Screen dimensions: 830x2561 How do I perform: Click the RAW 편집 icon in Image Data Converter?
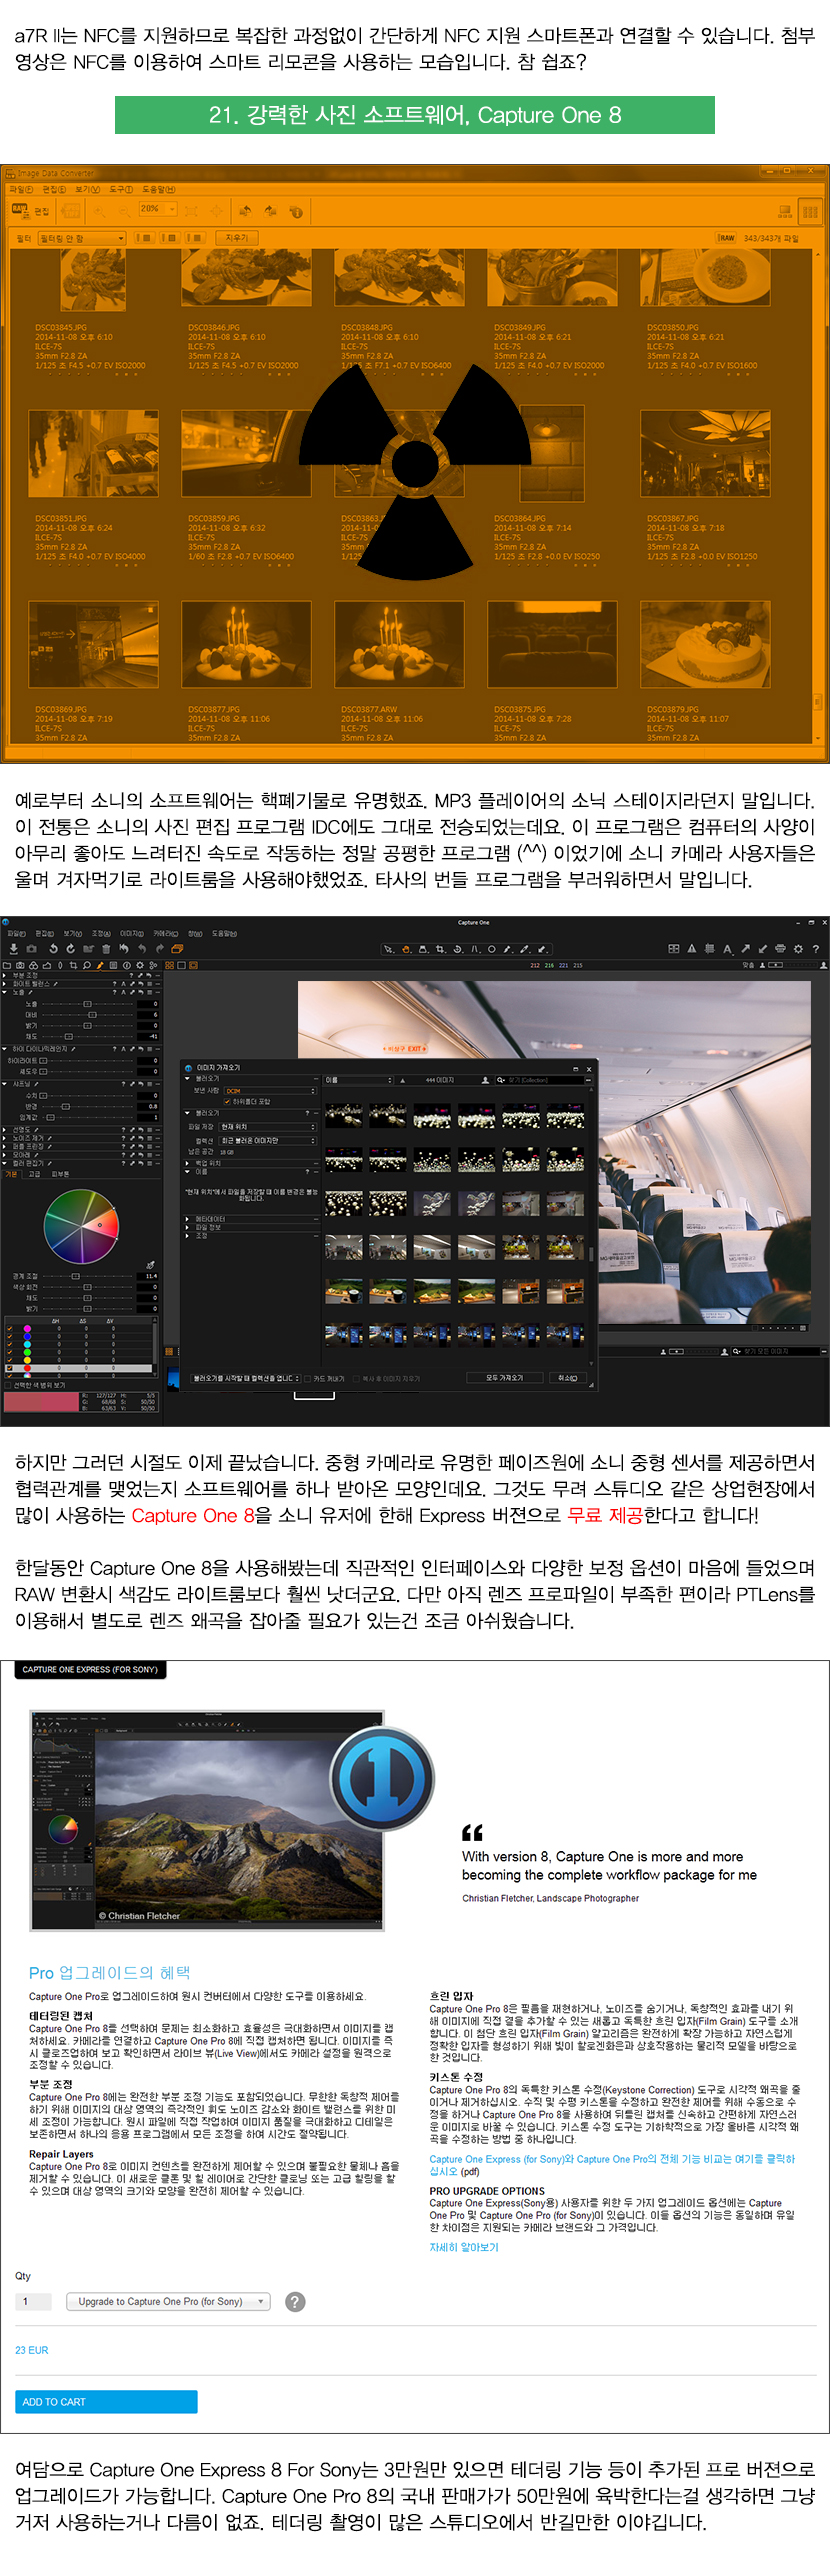click(x=29, y=211)
